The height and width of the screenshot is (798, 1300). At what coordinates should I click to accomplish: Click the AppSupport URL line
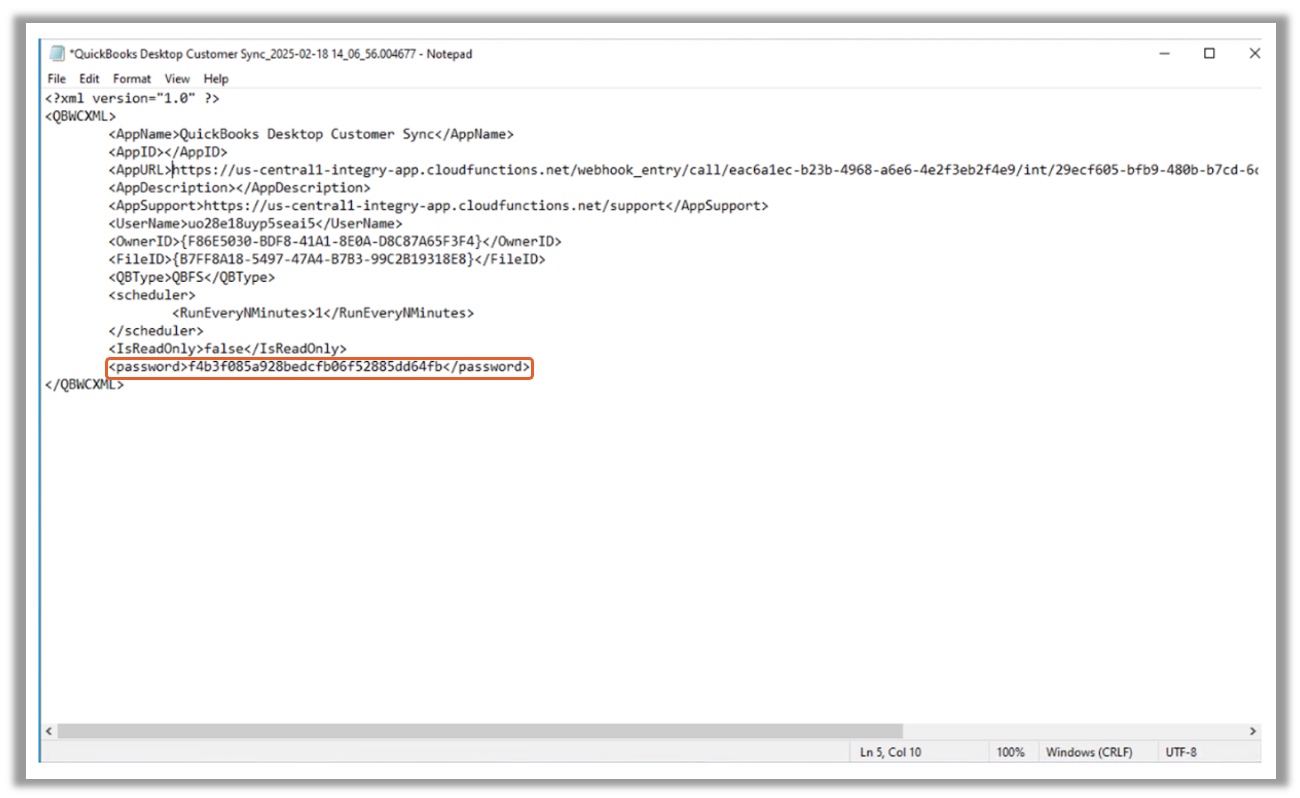coord(438,206)
